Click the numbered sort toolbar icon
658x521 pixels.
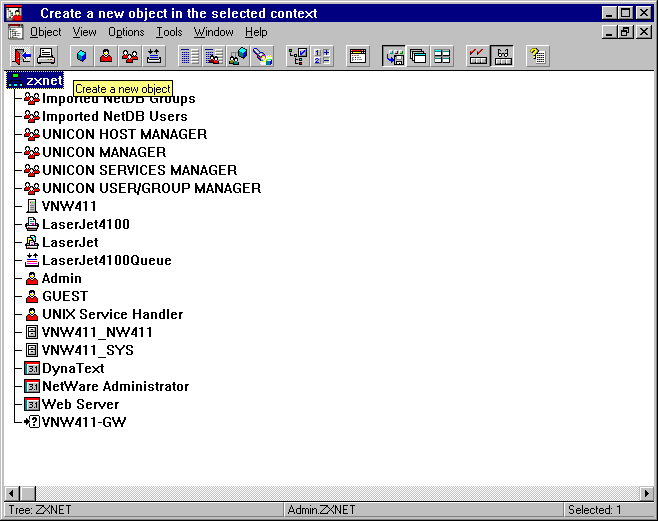click(322, 56)
